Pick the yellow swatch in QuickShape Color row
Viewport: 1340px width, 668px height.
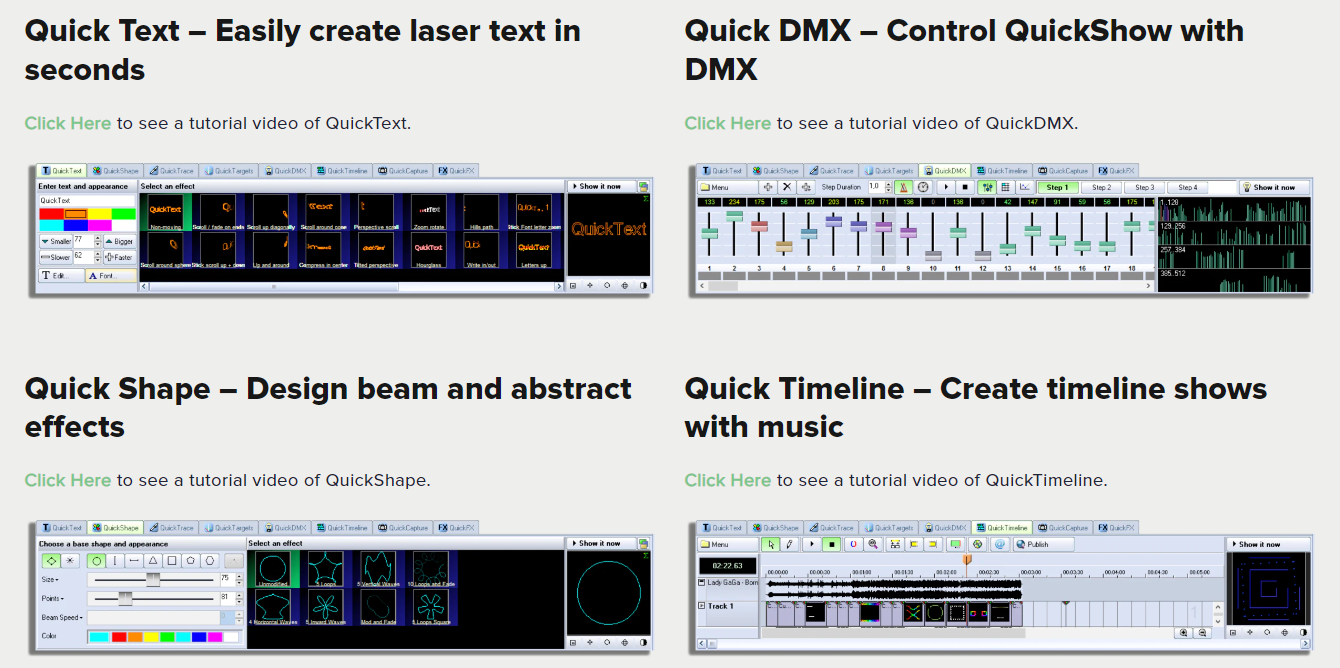[150, 636]
